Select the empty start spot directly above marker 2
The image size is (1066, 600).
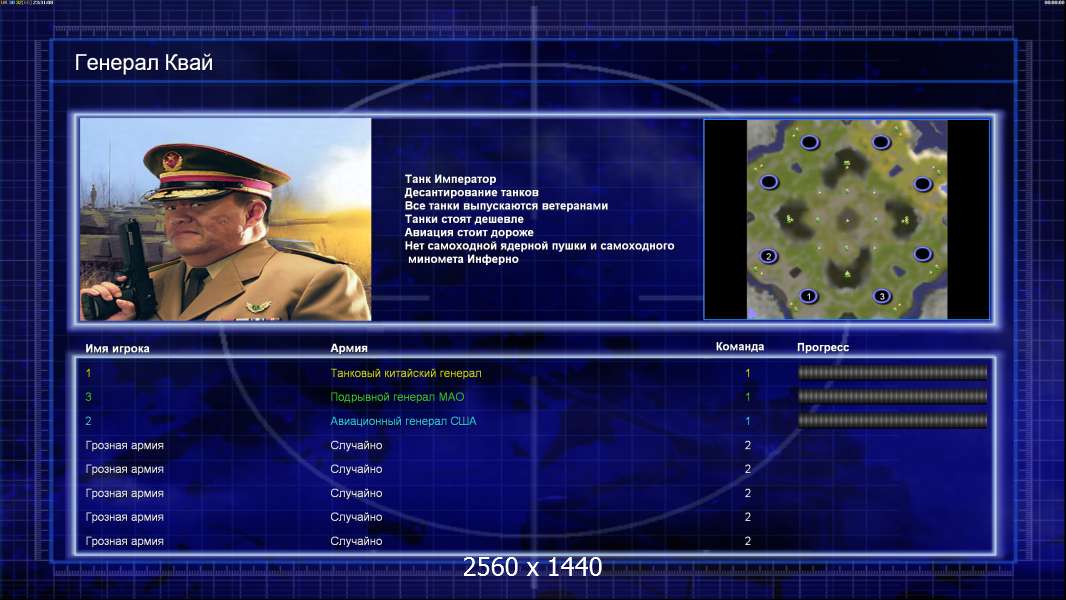[x=769, y=182]
